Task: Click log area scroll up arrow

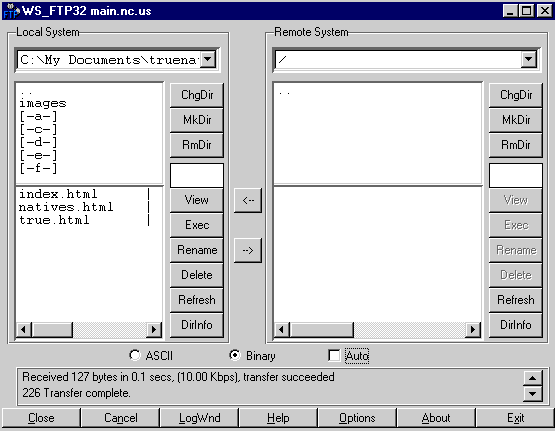Action: click(x=532, y=378)
